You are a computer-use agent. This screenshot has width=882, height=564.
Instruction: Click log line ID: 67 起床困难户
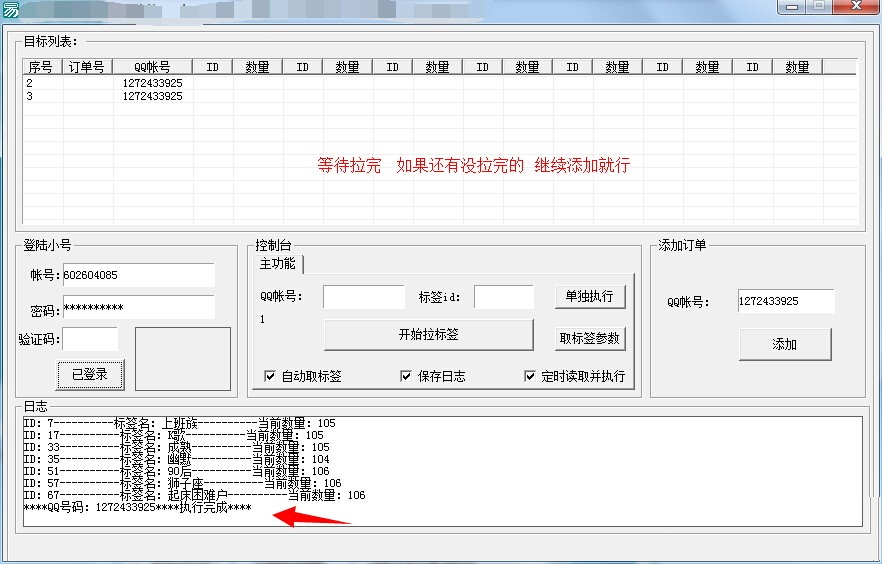click(x=195, y=495)
